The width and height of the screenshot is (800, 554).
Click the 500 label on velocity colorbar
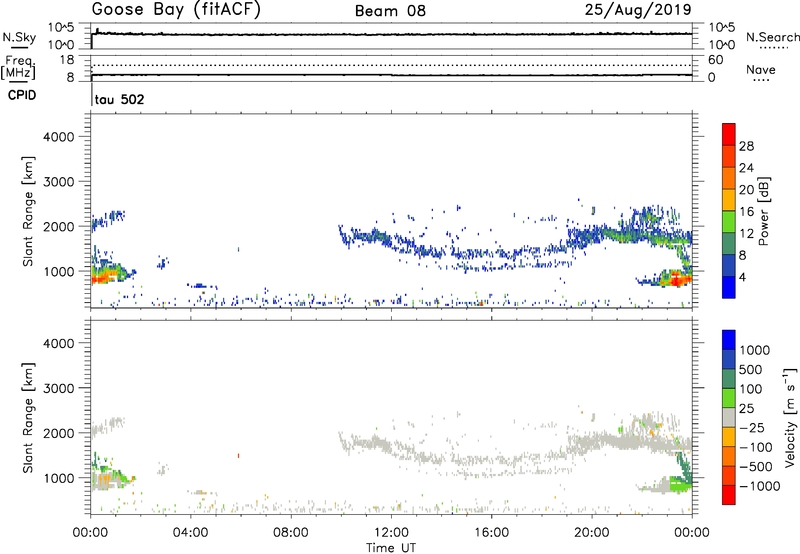point(751,369)
